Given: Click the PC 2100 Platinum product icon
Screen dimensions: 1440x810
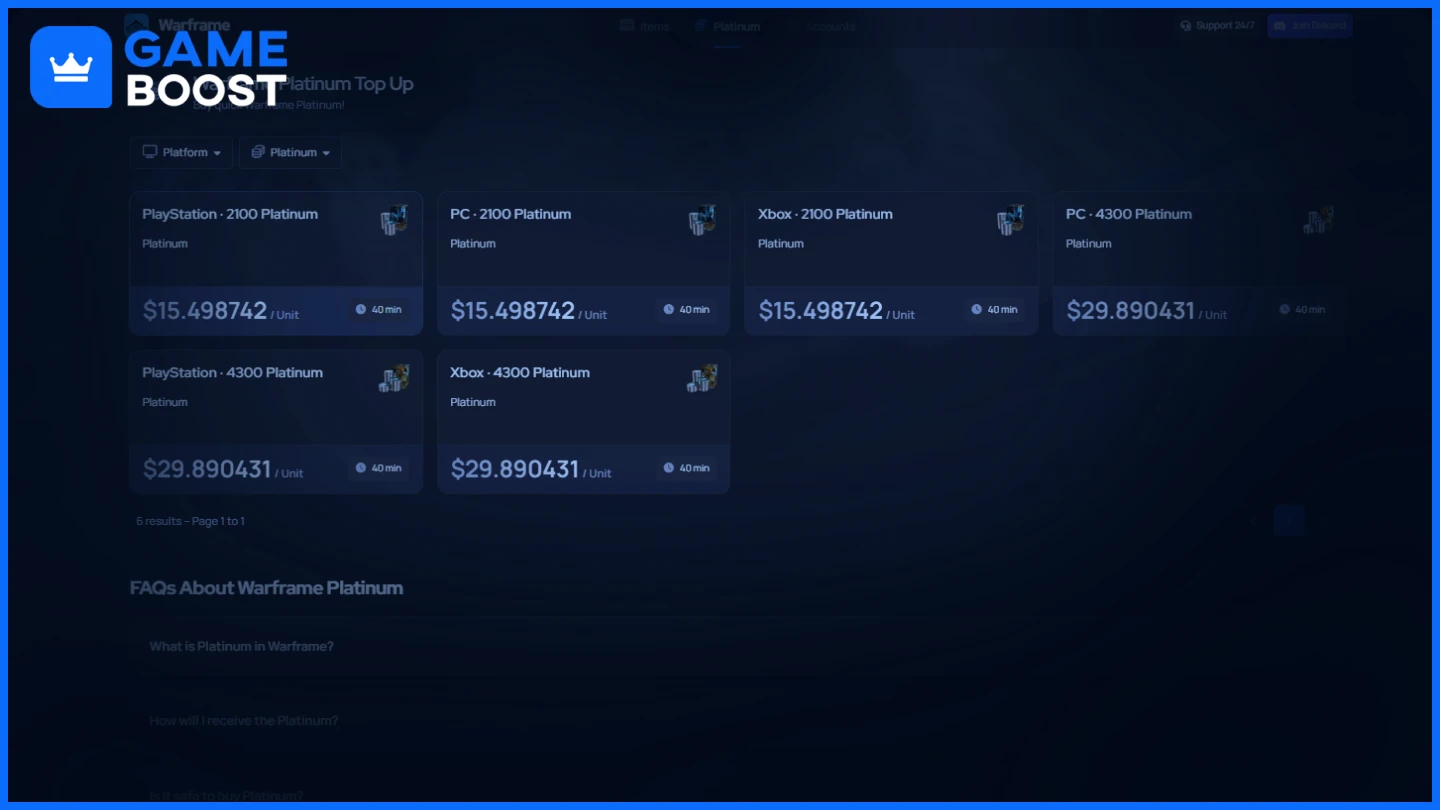Looking at the screenshot, I should 703,220.
